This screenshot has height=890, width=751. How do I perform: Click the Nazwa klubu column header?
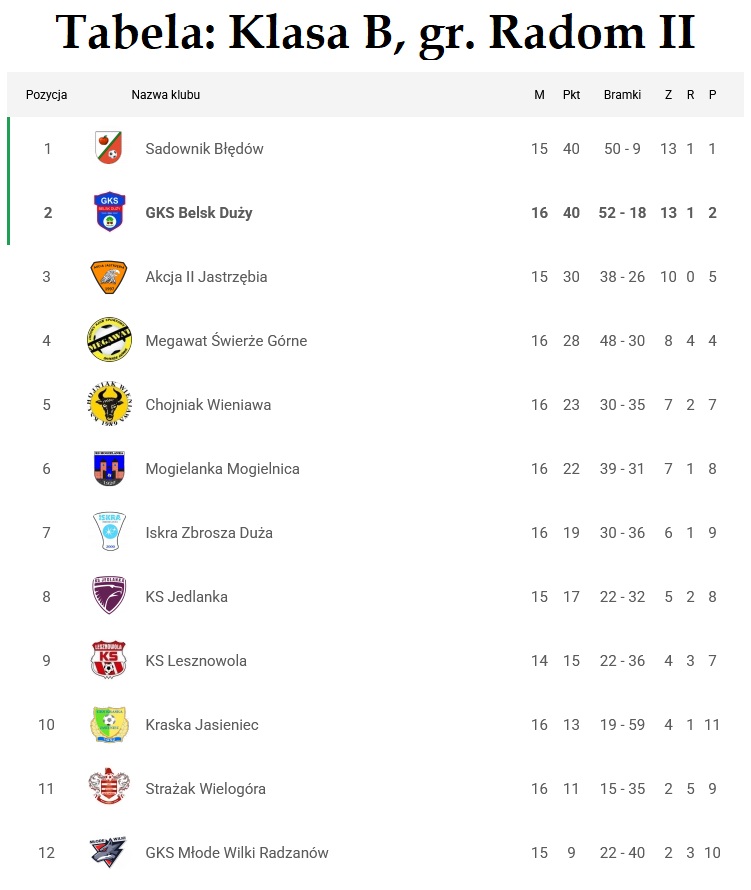[x=166, y=95]
